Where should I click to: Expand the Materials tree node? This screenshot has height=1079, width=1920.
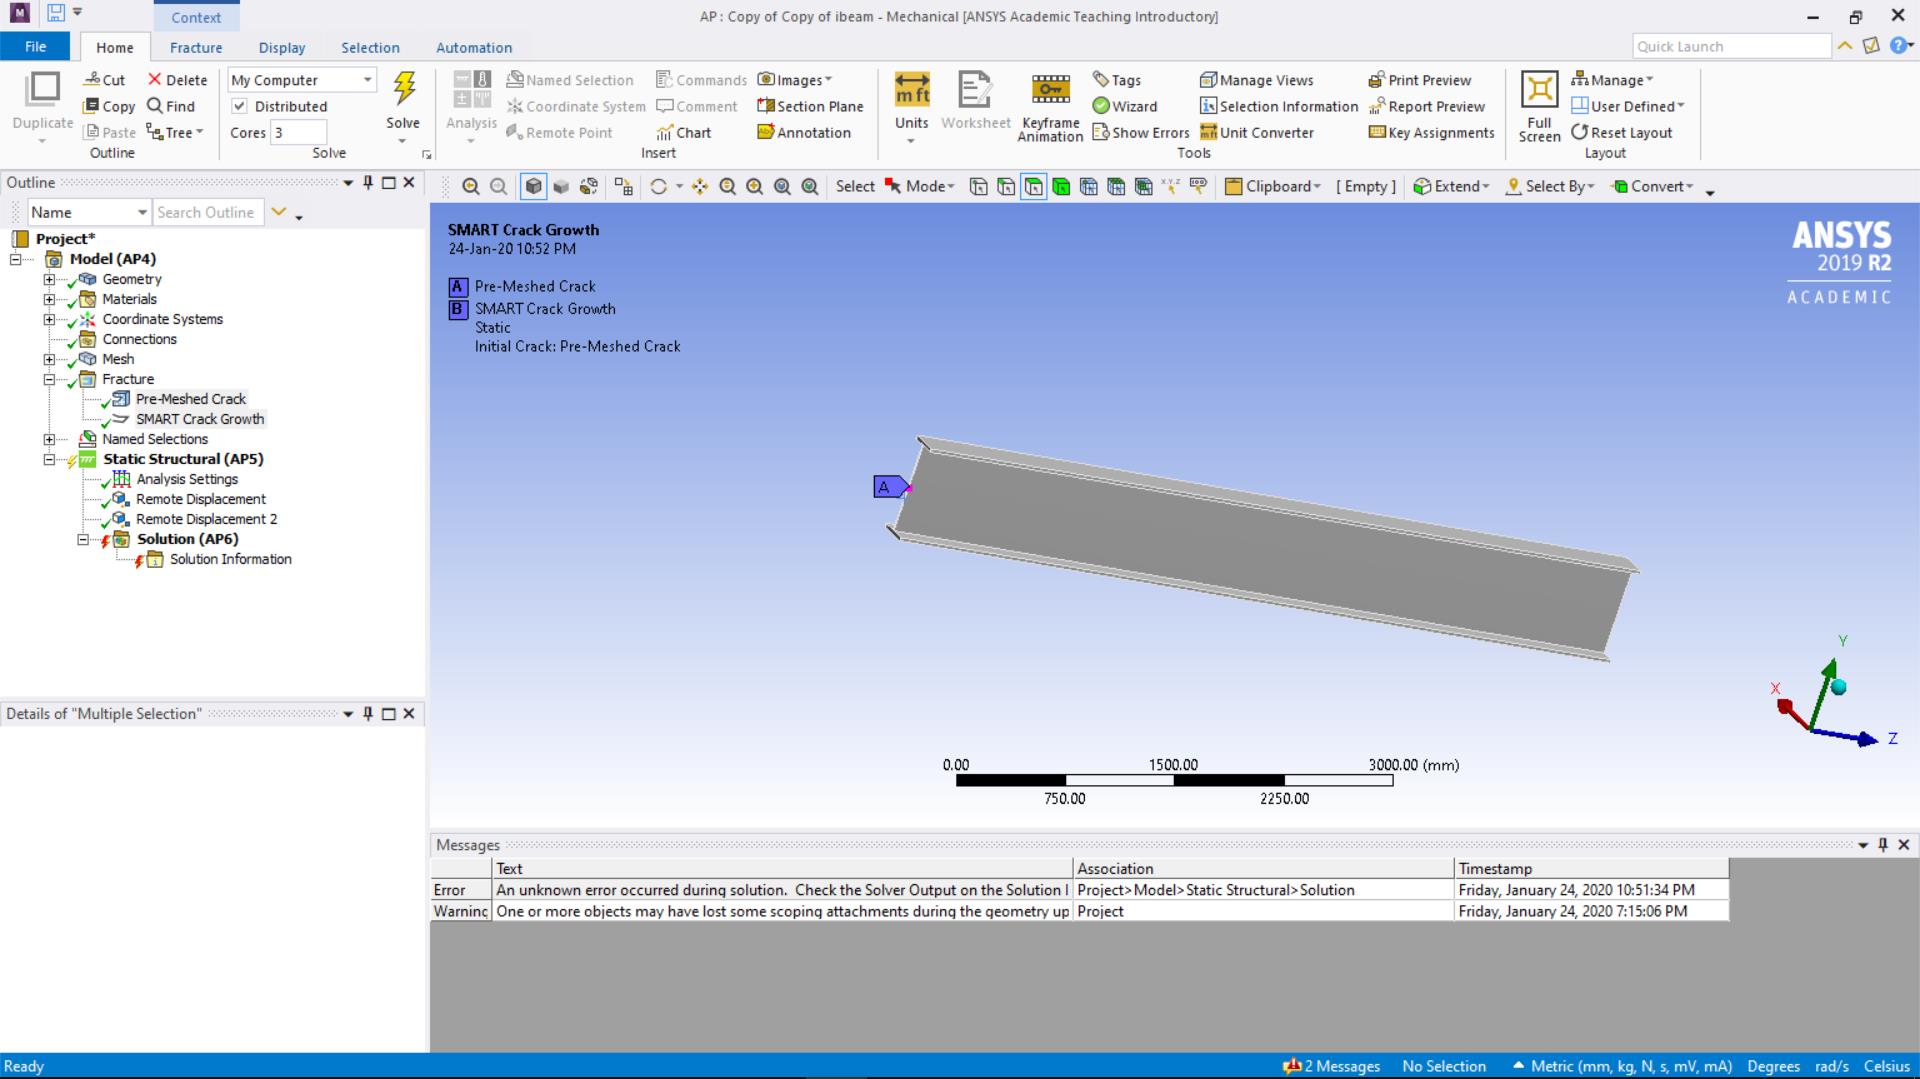pyautogui.click(x=49, y=299)
